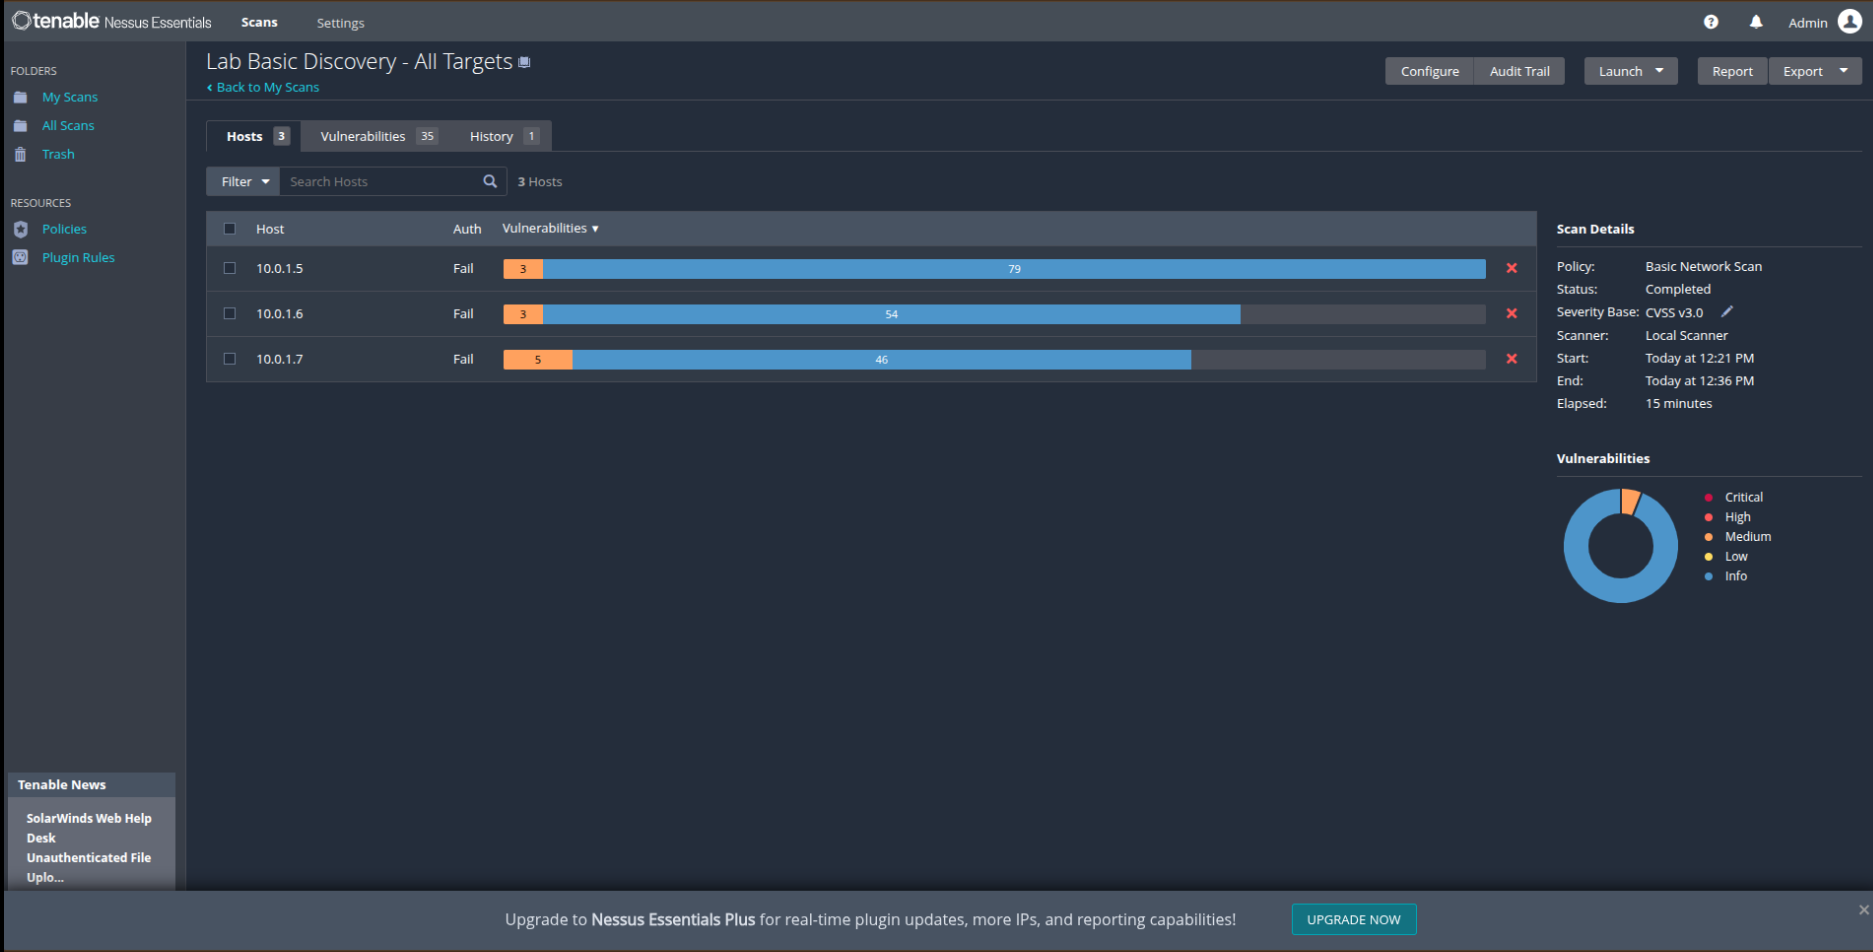Click the Policies shield icon
The image size is (1873, 952).
click(x=20, y=229)
